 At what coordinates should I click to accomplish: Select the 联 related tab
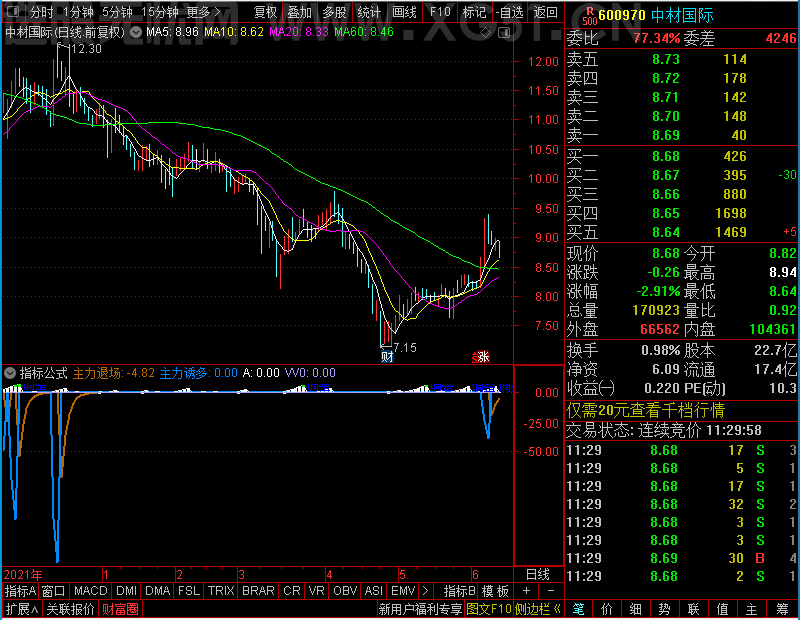[693, 609]
